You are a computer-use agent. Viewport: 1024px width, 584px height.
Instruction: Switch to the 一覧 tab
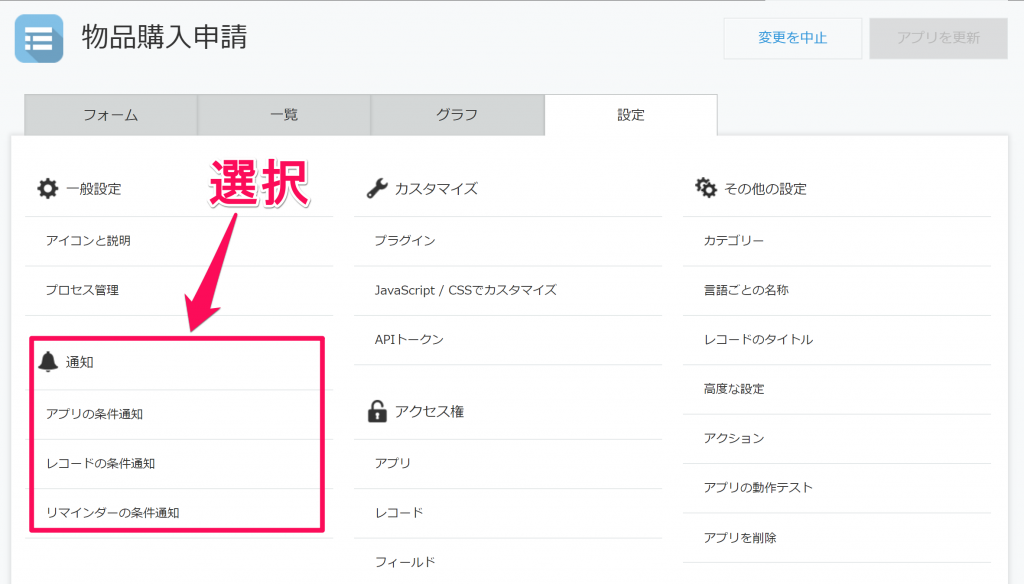[284, 115]
